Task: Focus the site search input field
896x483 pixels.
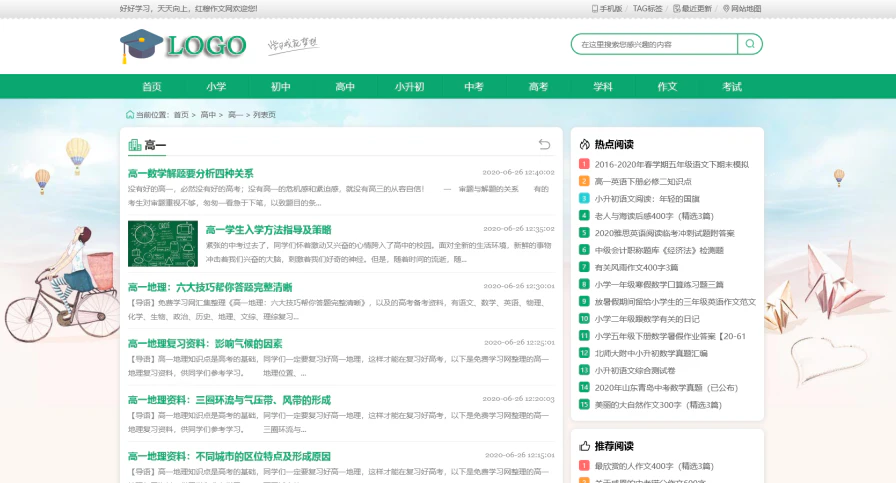Action: 654,44
